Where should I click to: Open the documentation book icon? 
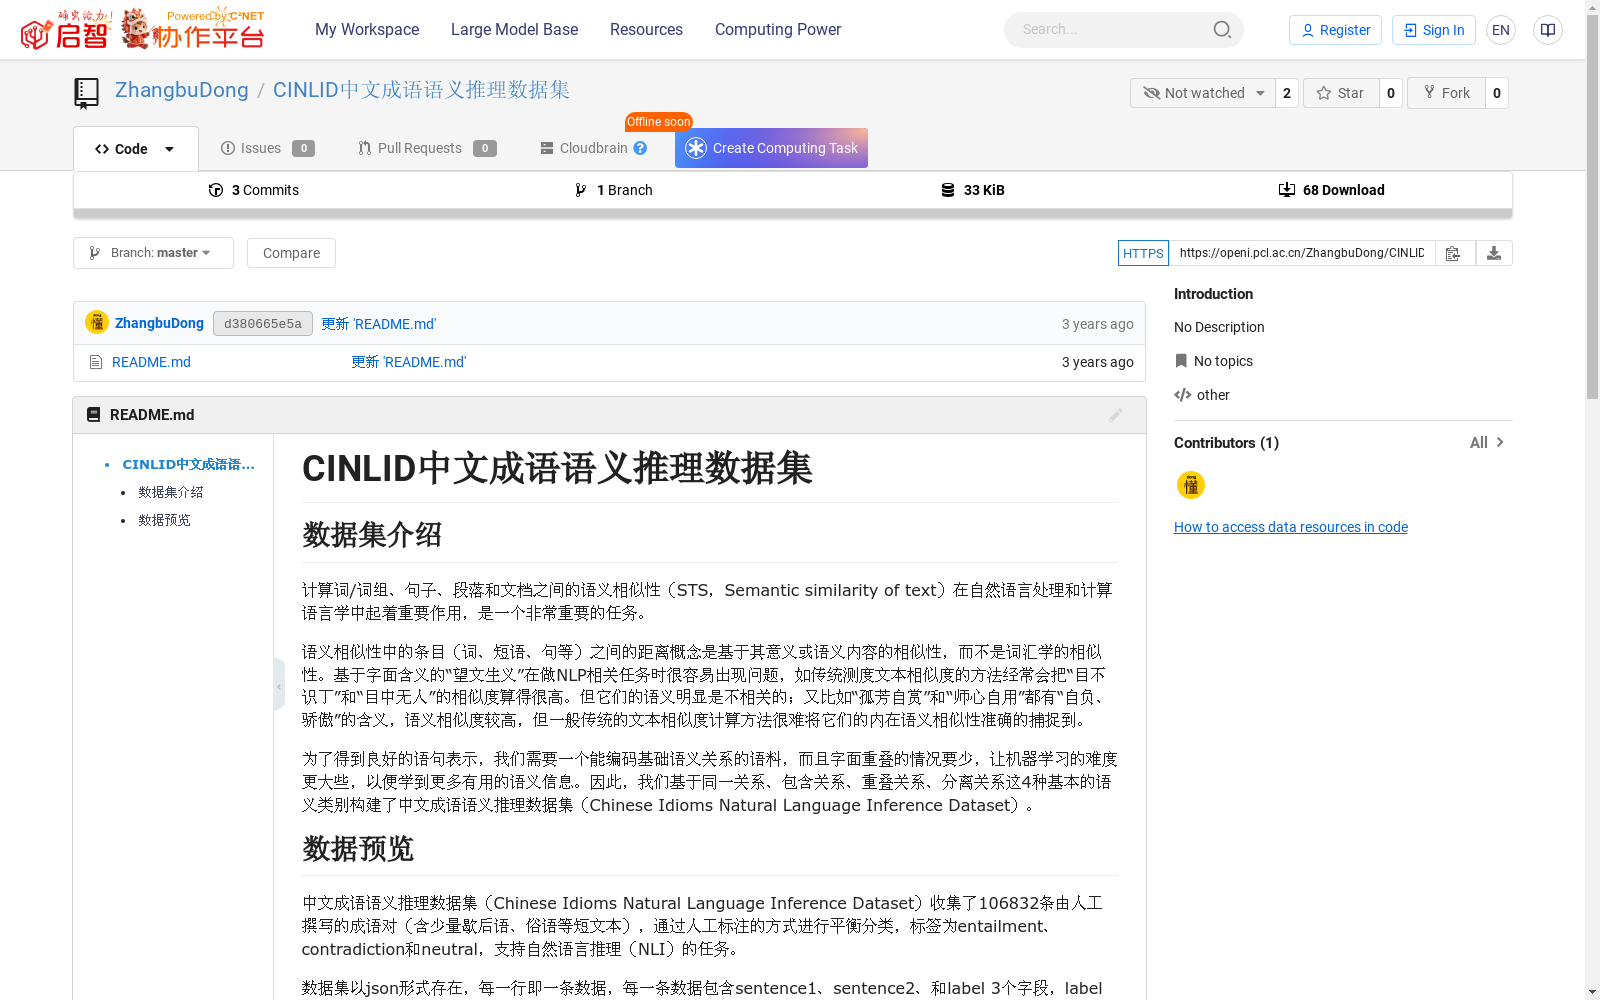(x=1547, y=29)
